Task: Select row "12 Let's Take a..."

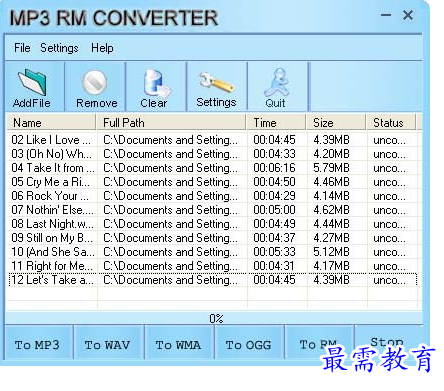Action: (x=213, y=280)
